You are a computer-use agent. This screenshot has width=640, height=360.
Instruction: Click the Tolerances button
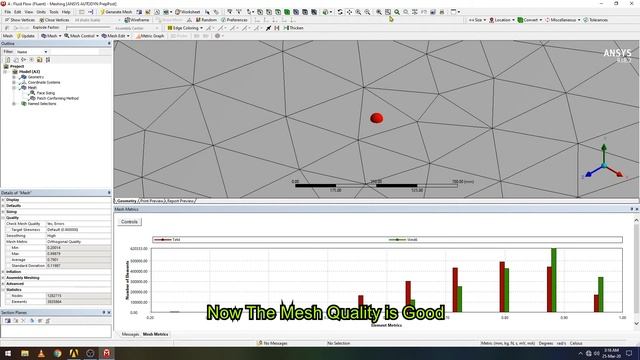pos(596,20)
